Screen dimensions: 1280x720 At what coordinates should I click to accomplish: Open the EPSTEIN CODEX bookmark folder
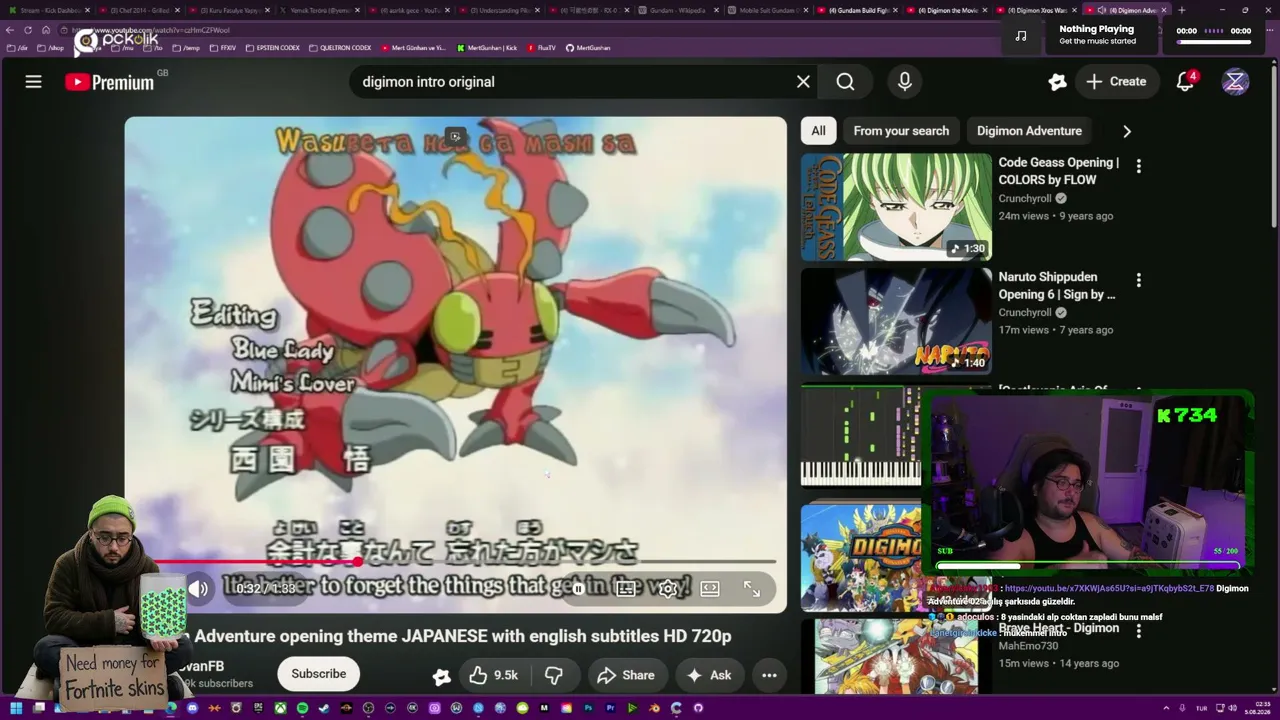click(273, 47)
